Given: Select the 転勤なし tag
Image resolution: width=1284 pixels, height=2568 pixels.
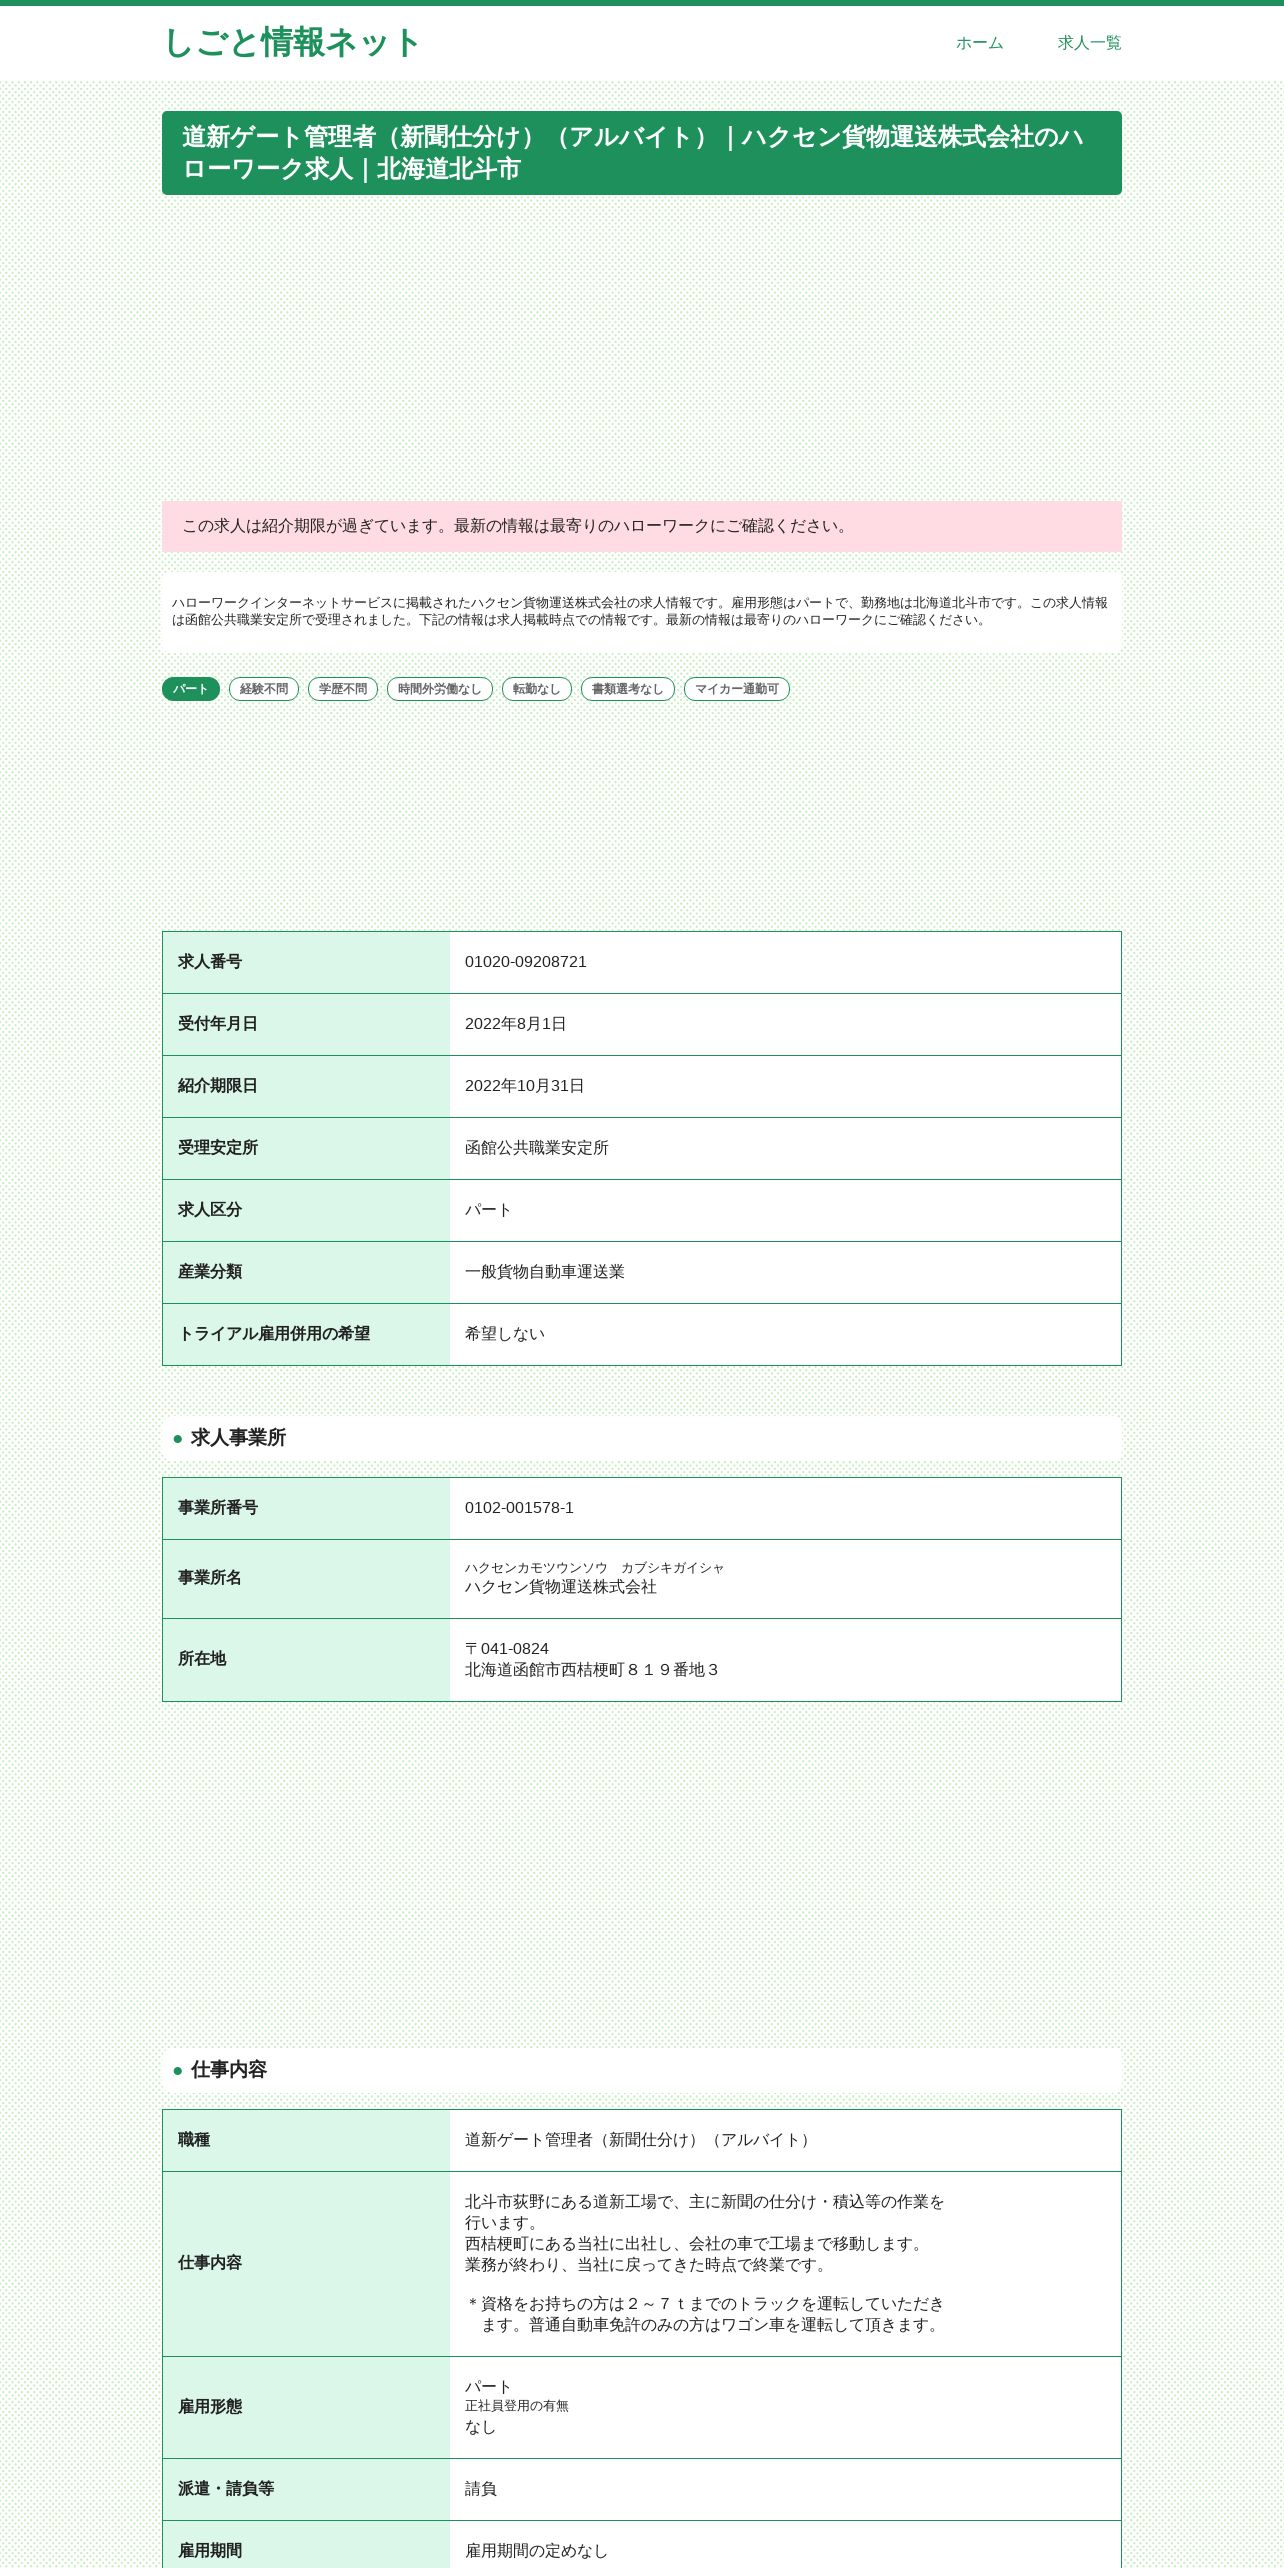Looking at the screenshot, I should click(x=537, y=689).
